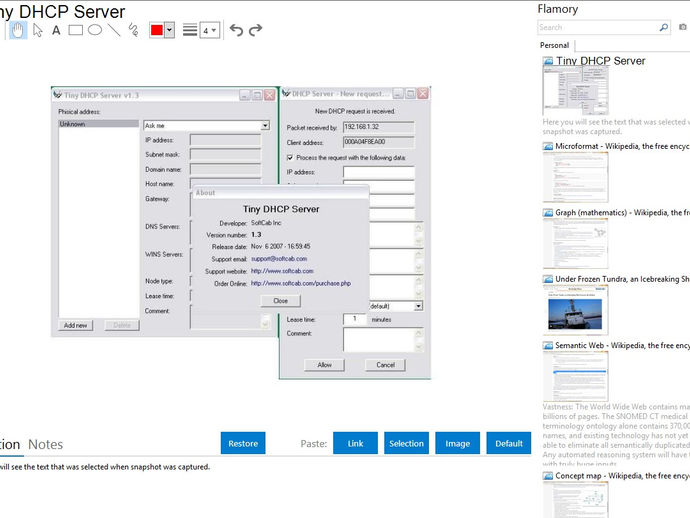Open the line width dropdown showing 4
The image size is (690, 518).
click(x=210, y=30)
